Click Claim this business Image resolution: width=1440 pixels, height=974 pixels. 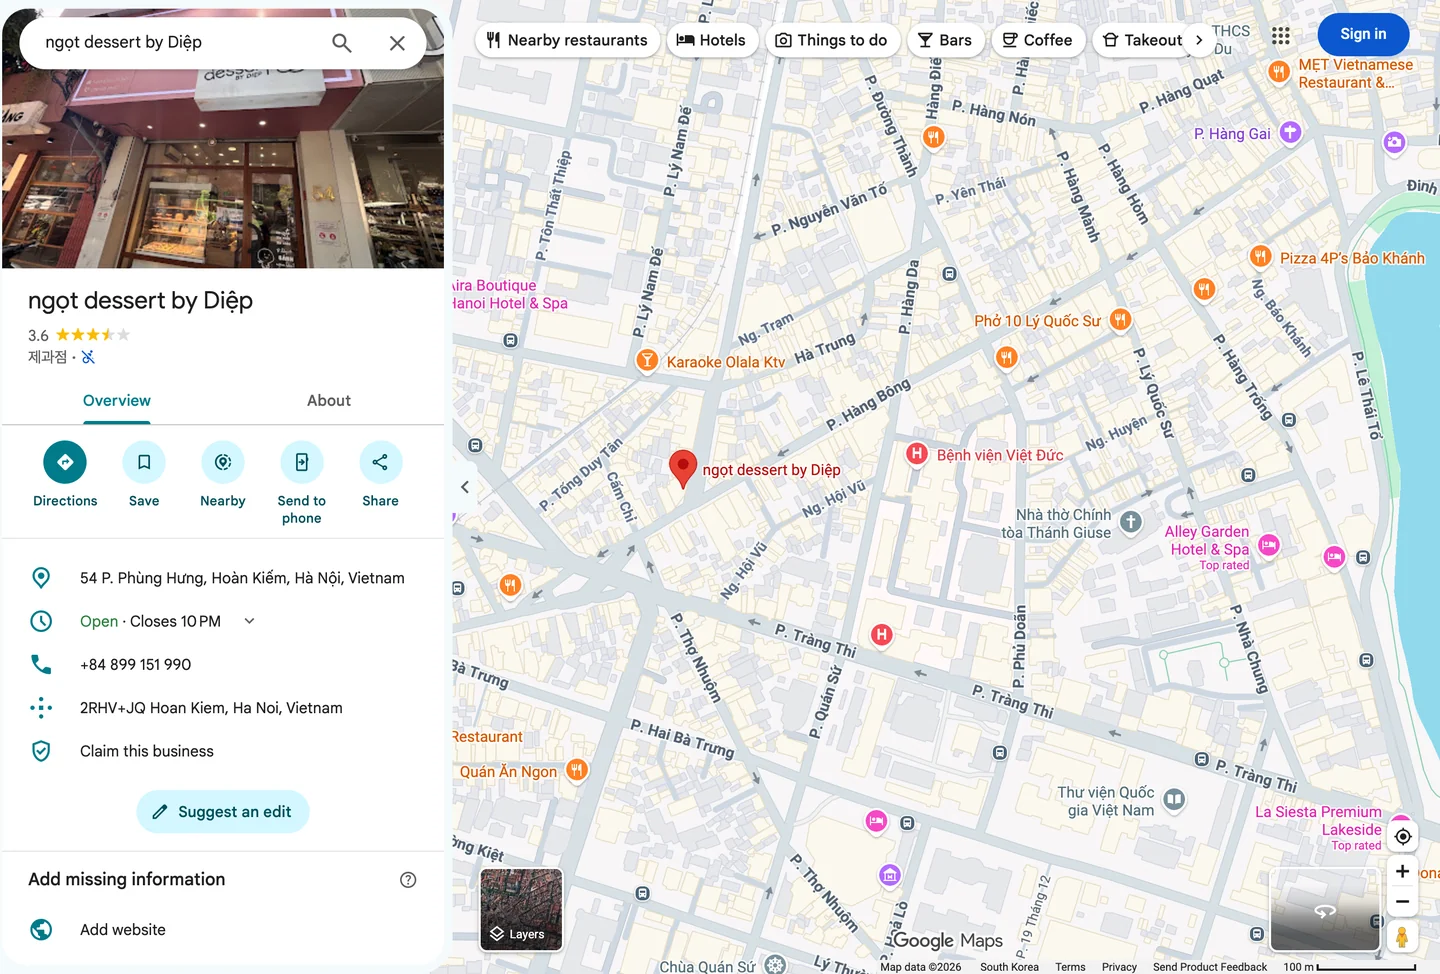pyautogui.click(x=222, y=751)
